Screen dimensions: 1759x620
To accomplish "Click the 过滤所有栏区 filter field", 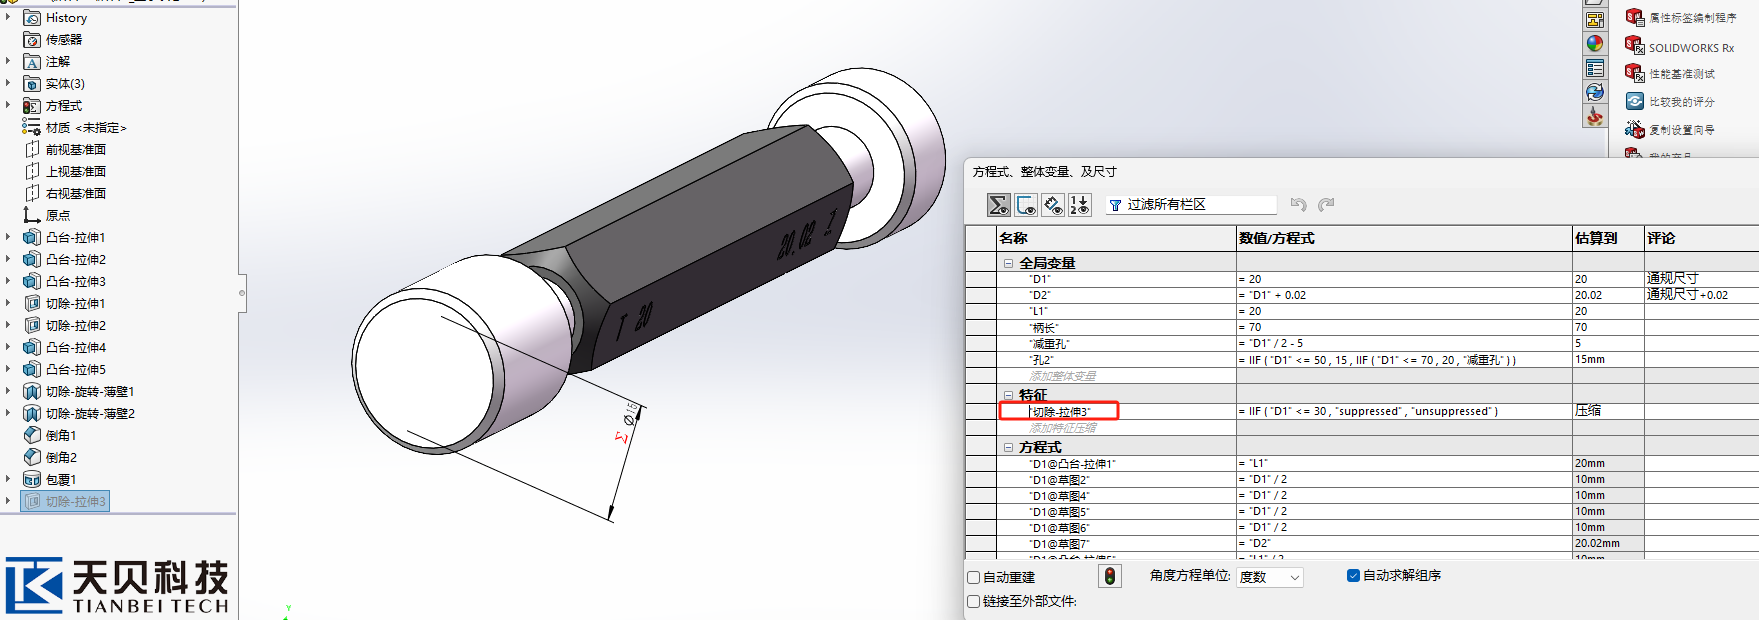I will click(1192, 204).
